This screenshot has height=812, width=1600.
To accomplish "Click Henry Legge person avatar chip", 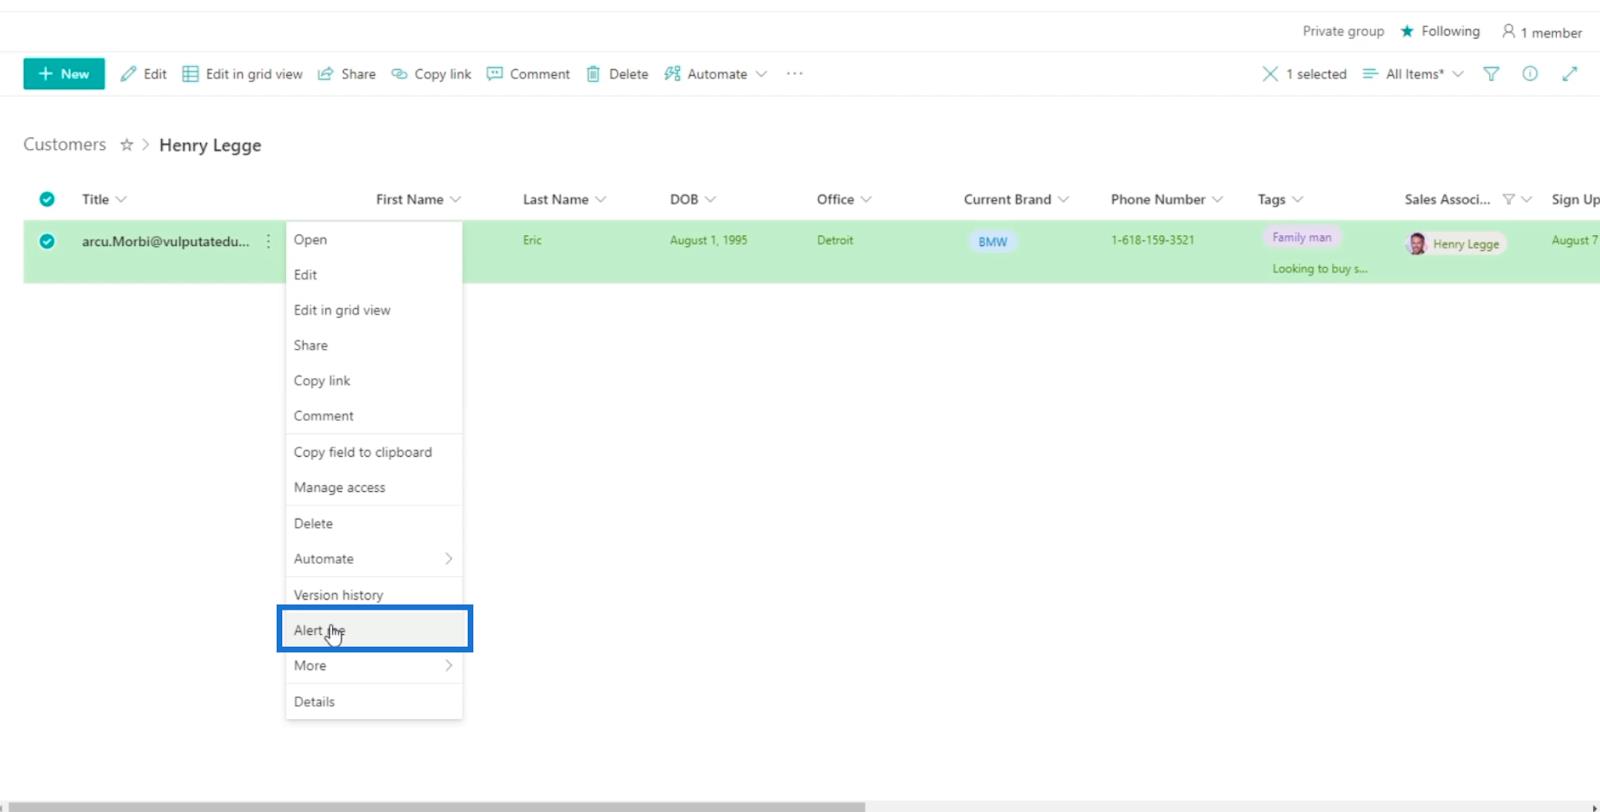I will (1455, 243).
